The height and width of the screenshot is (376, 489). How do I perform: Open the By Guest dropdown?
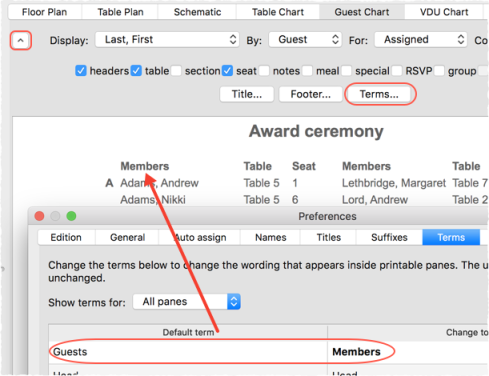tap(305, 40)
